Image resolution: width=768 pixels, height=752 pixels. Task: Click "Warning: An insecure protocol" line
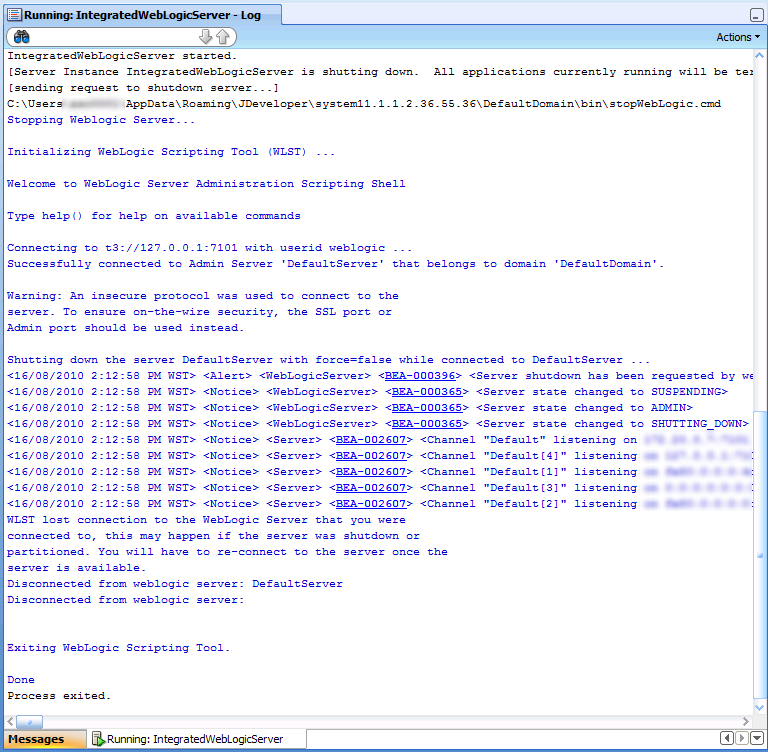point(203,296)
